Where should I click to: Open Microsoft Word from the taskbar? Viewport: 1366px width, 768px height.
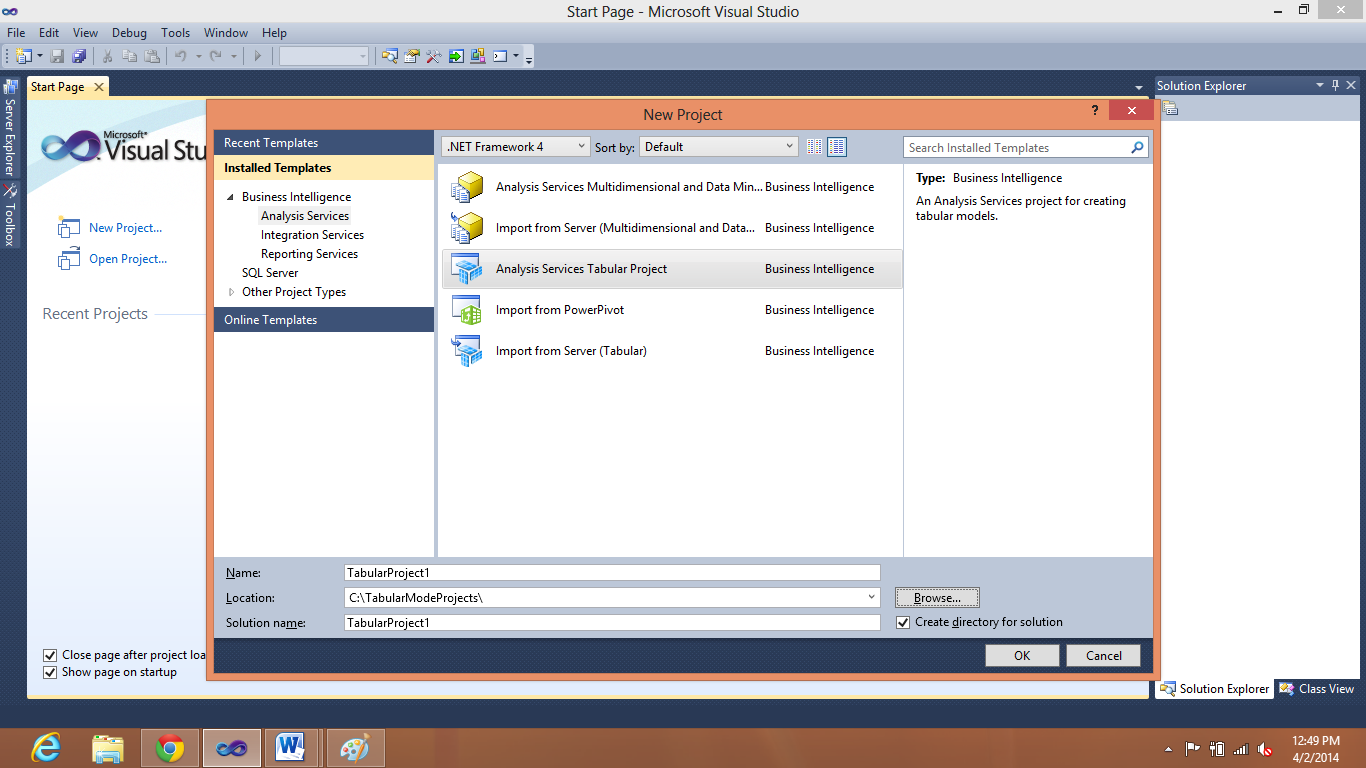291,747
